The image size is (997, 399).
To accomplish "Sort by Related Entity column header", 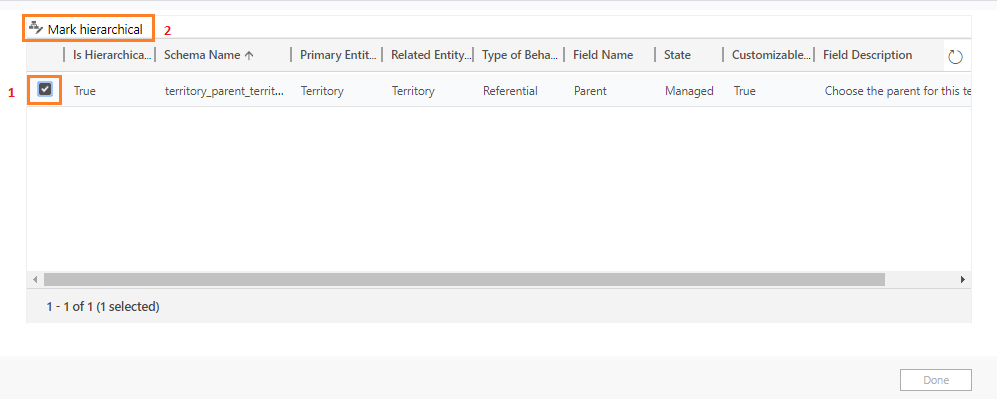I will point(431,55).
